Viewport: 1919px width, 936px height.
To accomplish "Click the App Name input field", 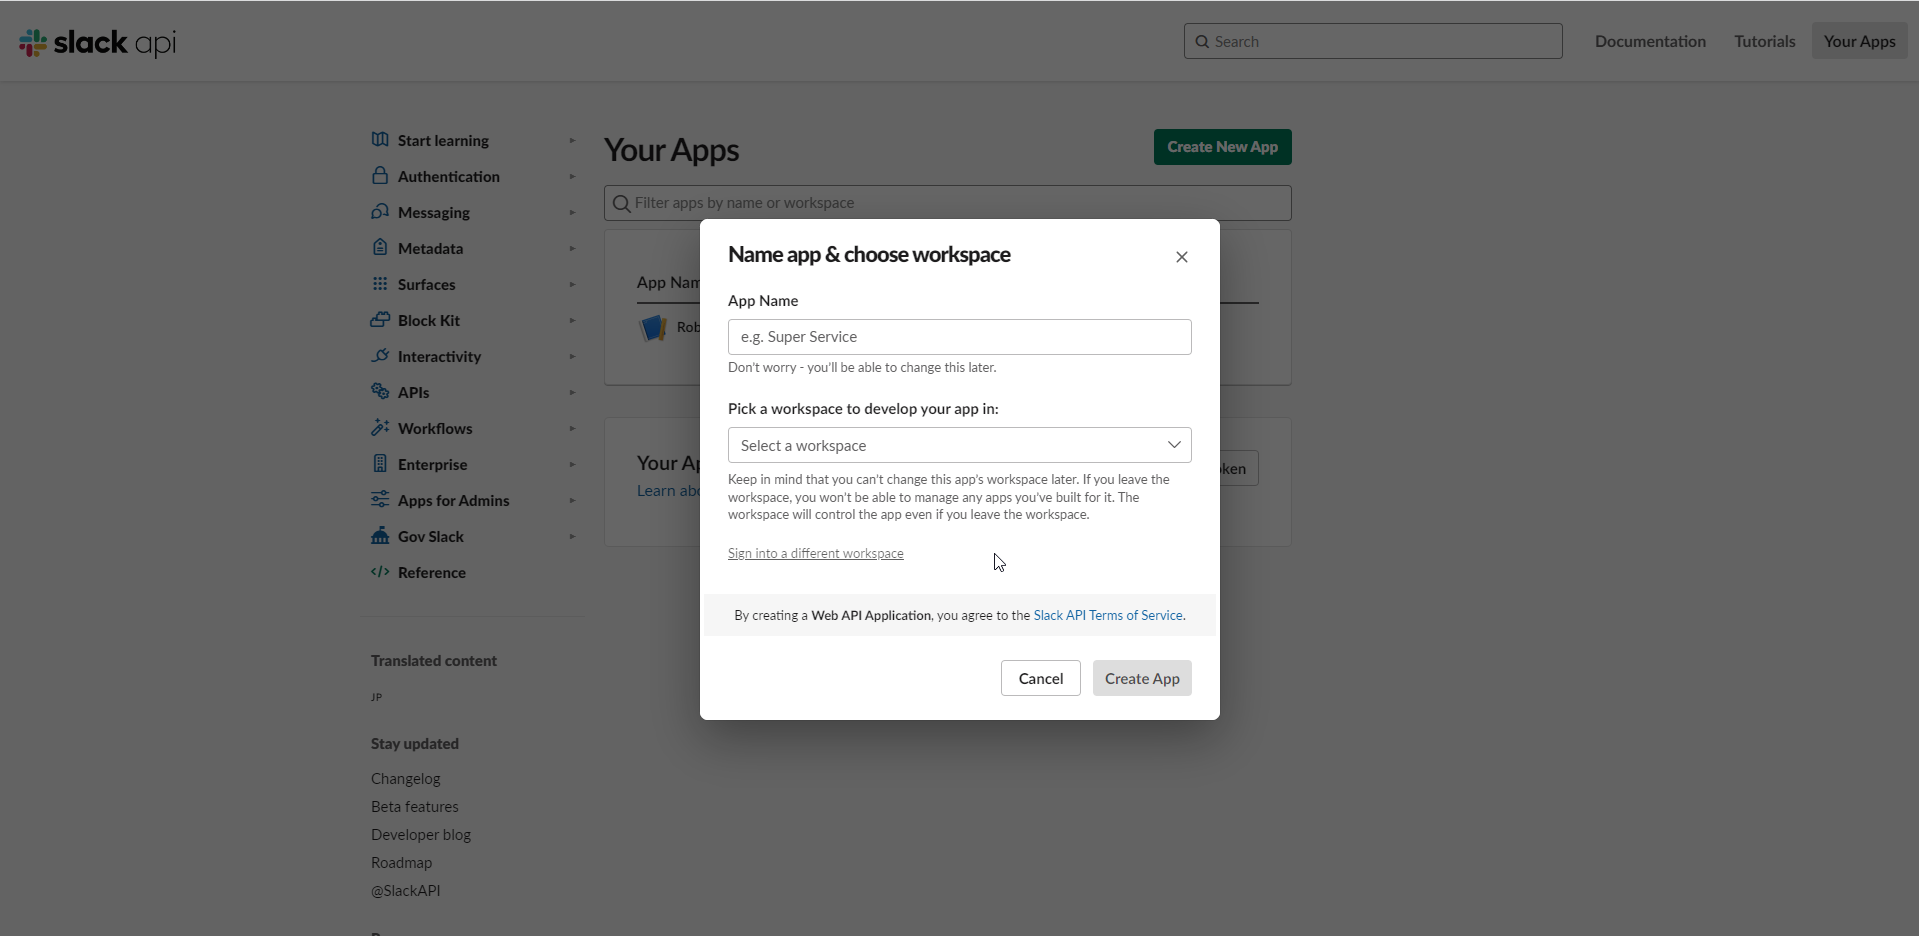I will click(959, 337).
